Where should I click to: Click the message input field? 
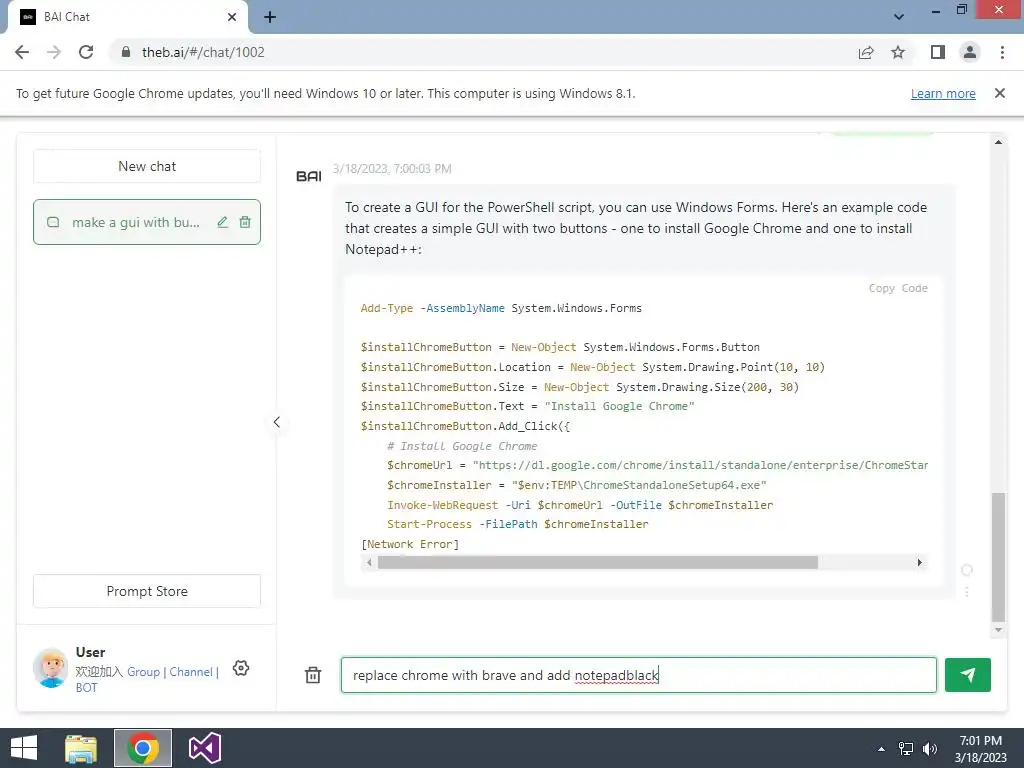(639, 675)
